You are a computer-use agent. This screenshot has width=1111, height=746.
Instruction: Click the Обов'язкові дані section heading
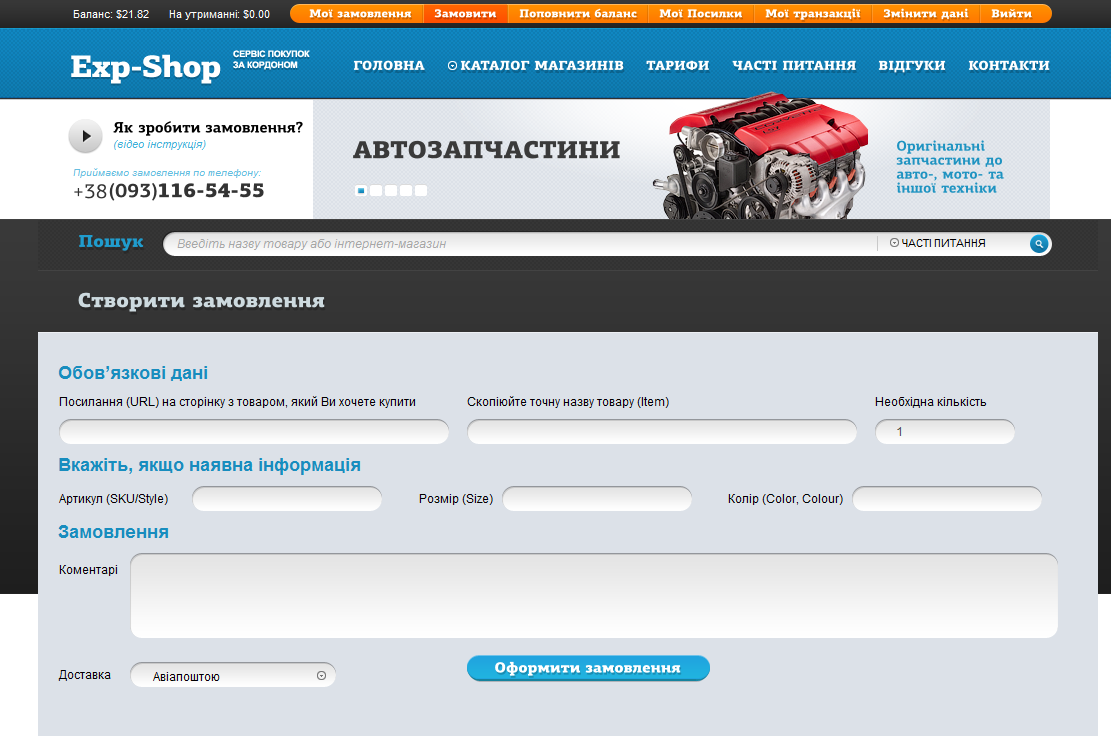coord(133,373)
